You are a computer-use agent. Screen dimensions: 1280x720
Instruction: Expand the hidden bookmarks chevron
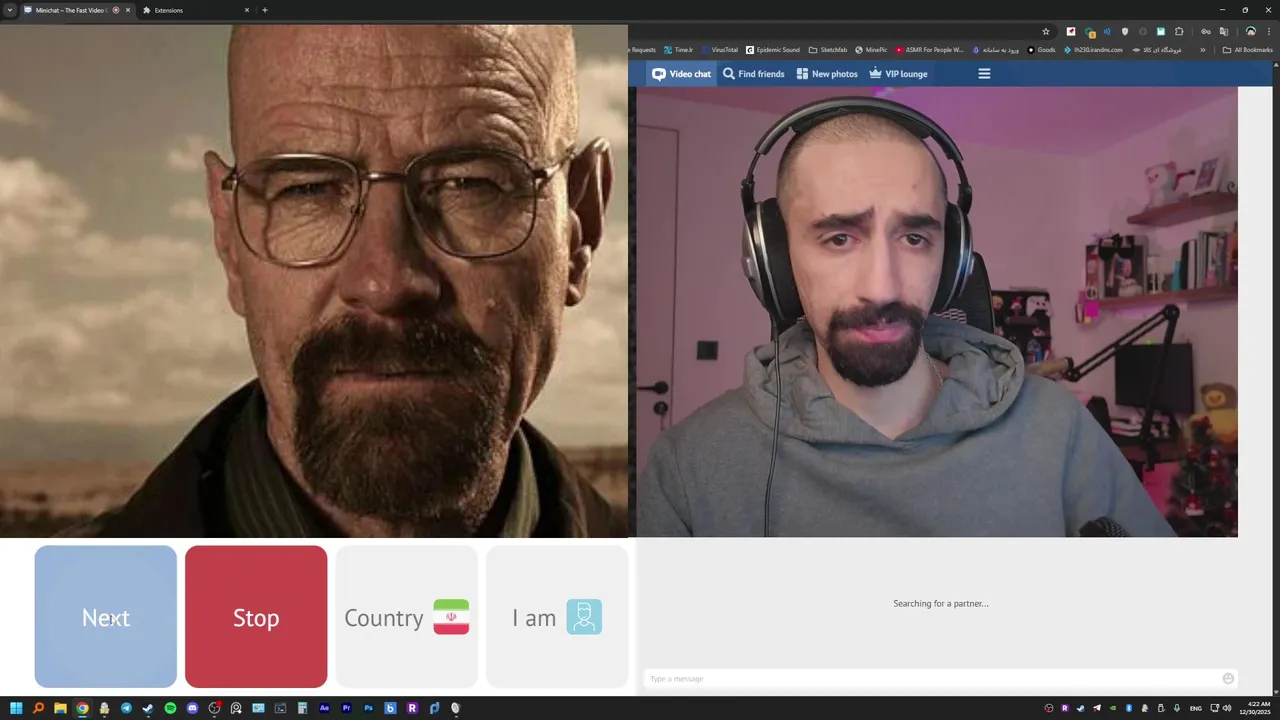1203,50
